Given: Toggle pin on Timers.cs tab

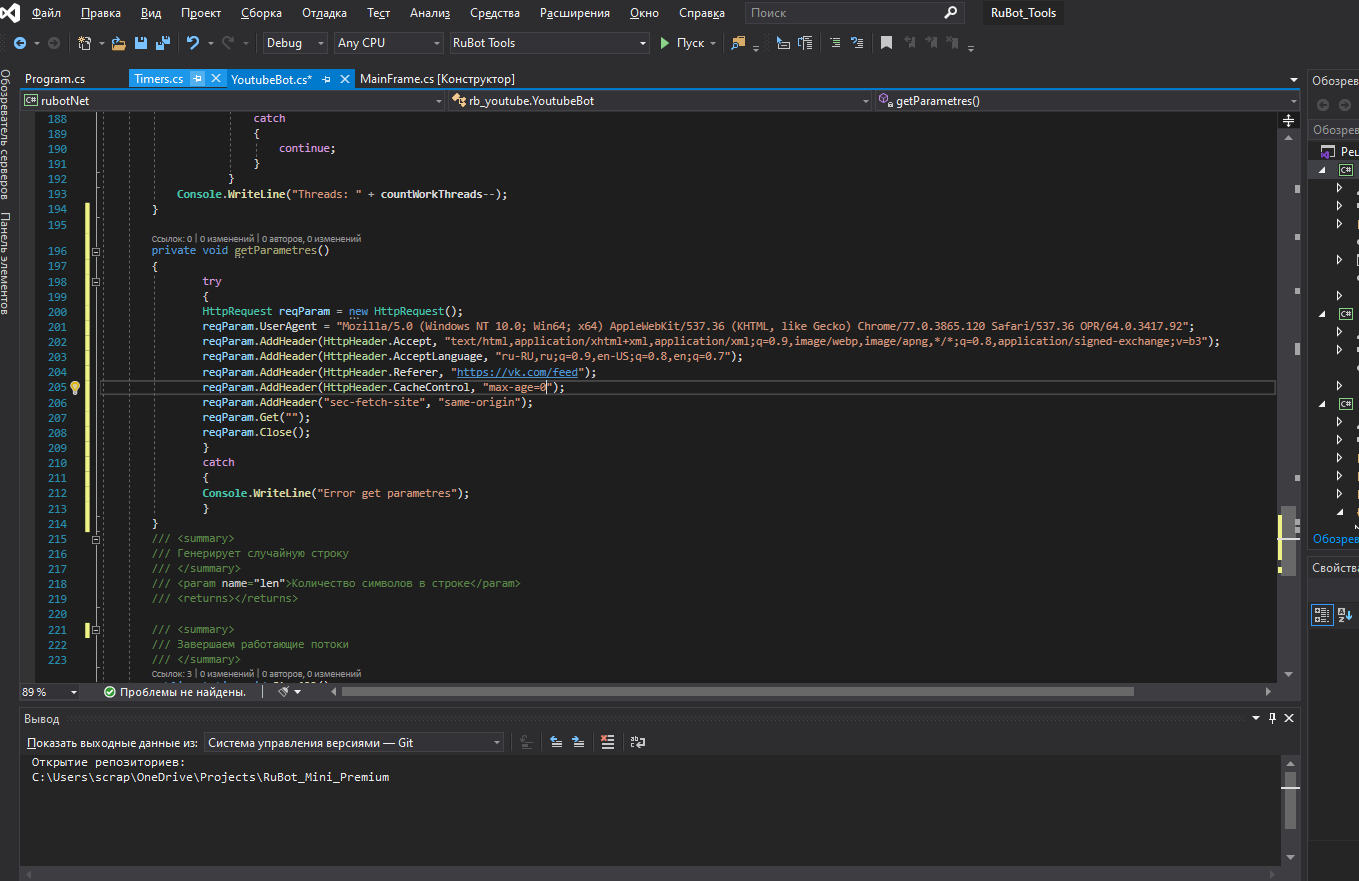Looking at the screenshot, I should [198, 79].
